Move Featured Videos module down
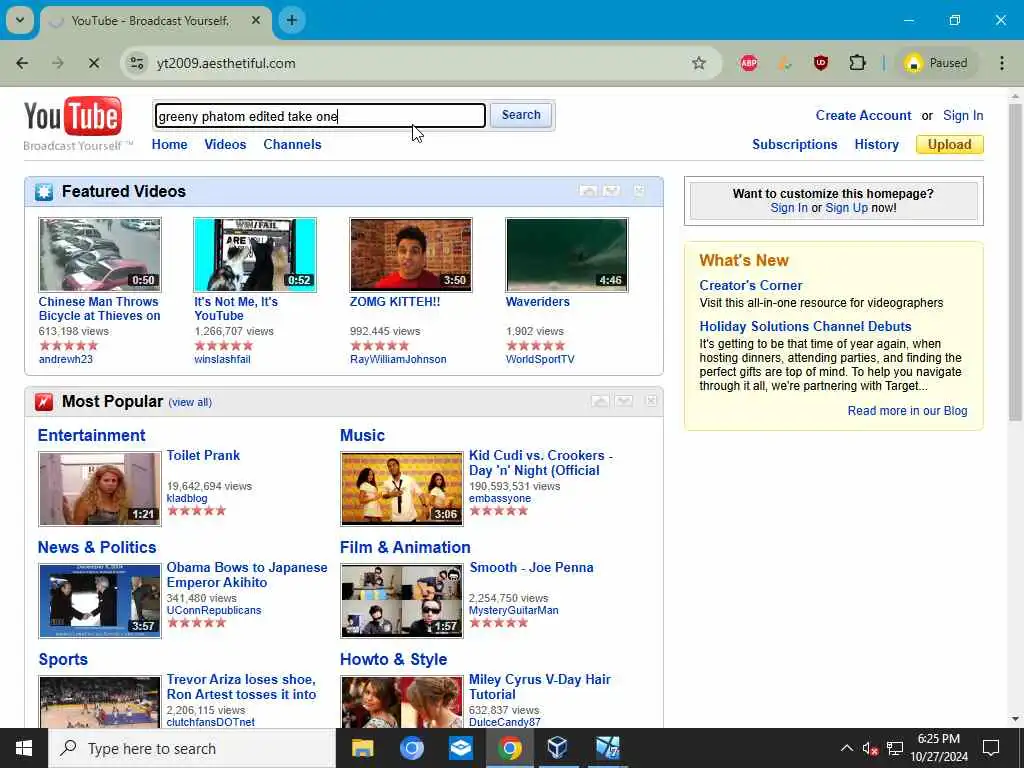 pyautogui.click(x=611, y=191)
